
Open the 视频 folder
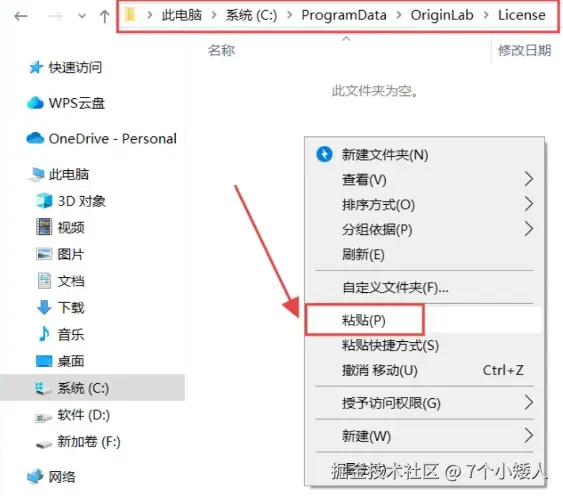pyautogui.click(x=71, y=228)
